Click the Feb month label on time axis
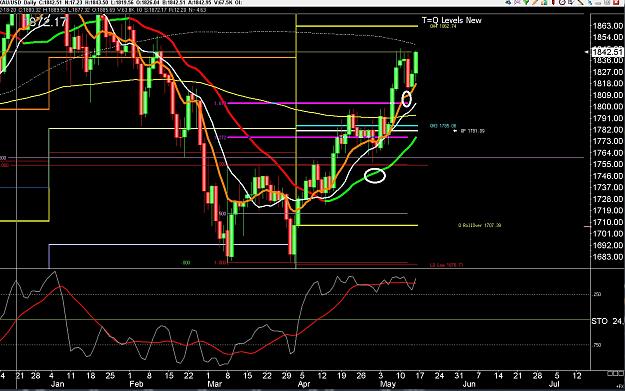Viewport: 625px width, 391px height. (136, 384)
